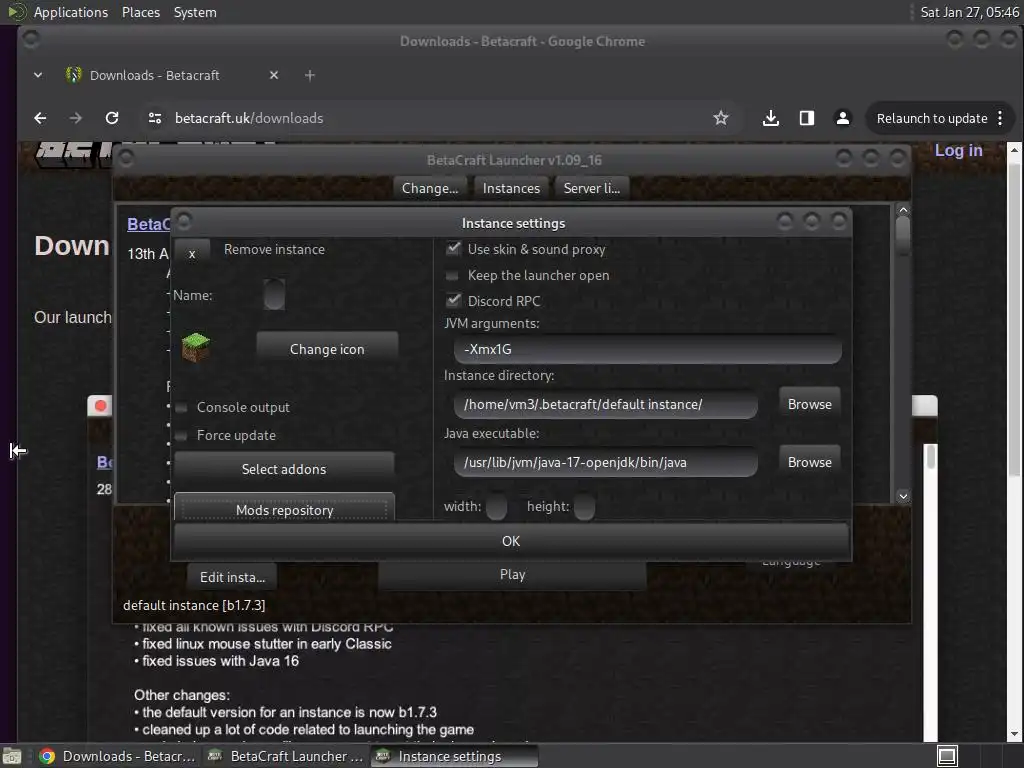Image resolution: width=1024 pixels, height=768 pixels.
Task: Expand the Chrome tab search chevron
Action: tap(38, 75)
